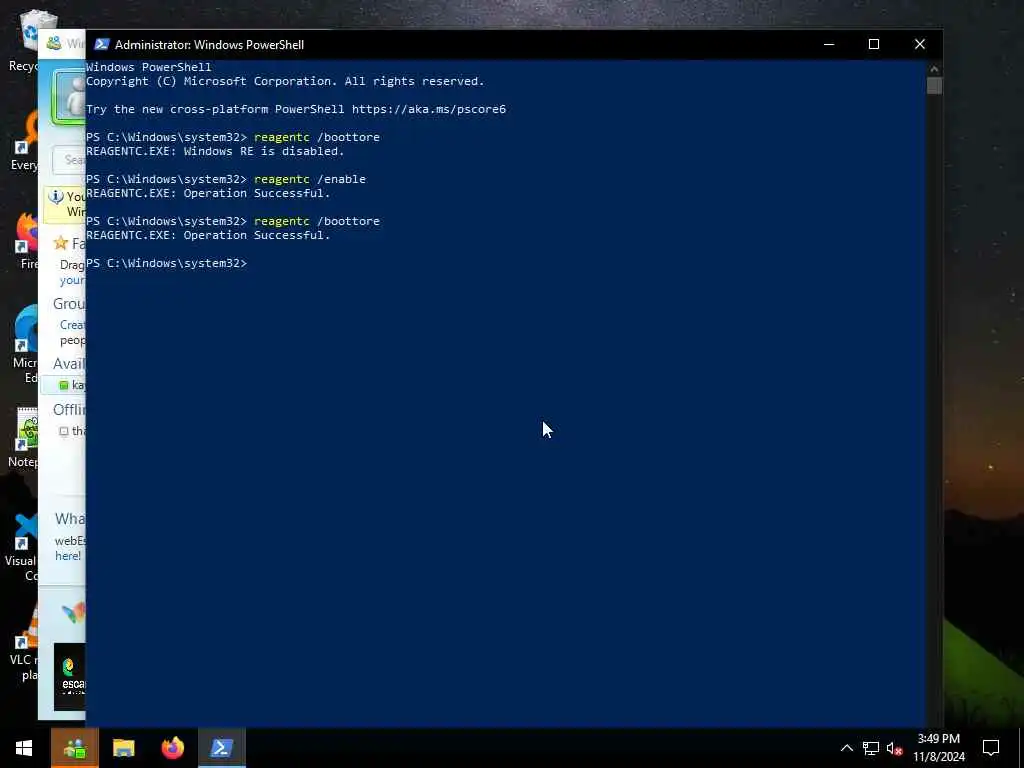Open the Windows Live Messenger taskbar icon
The image size is (1024, 768).
click(74, 748)
